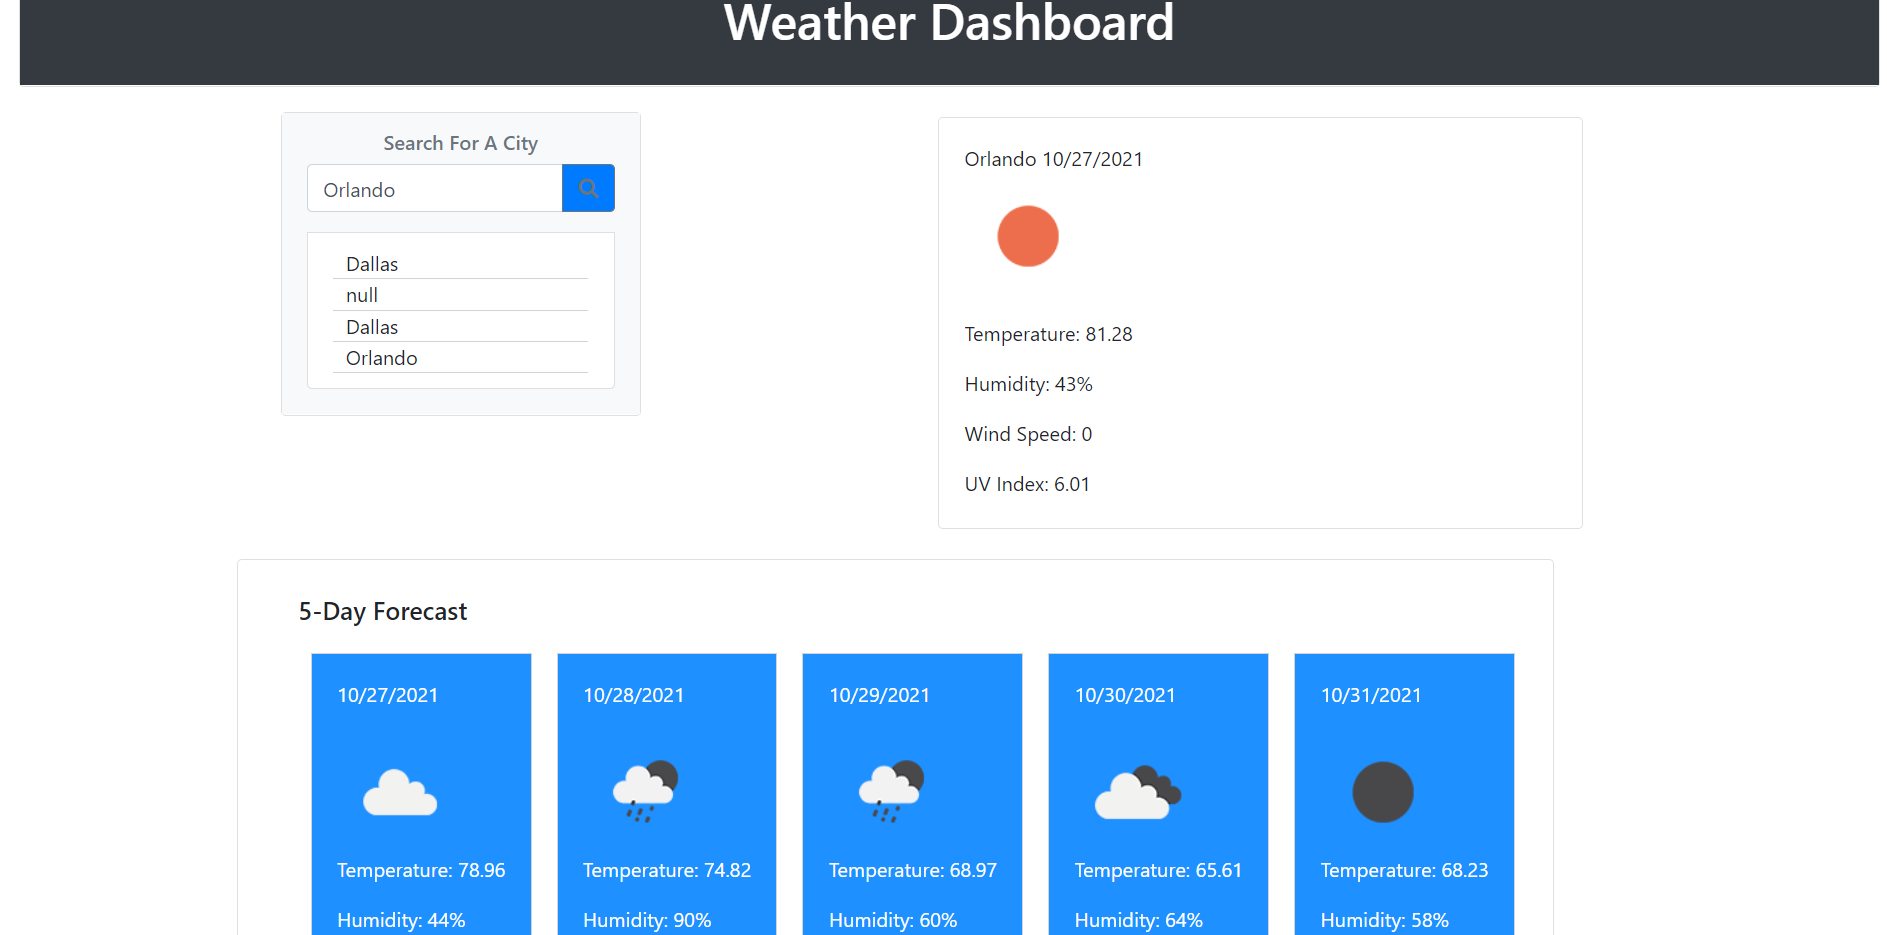Click the Humidity: 43% reading
Viewport: 1887px width, 935px height.
(x=1028, y=384)
